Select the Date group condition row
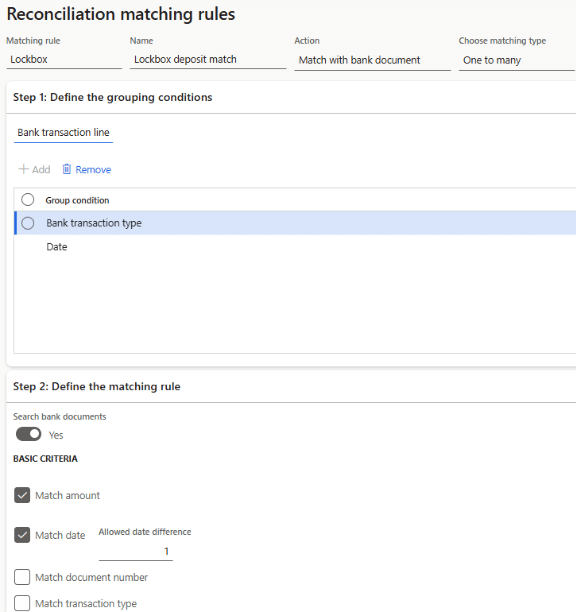 point(295,247)
